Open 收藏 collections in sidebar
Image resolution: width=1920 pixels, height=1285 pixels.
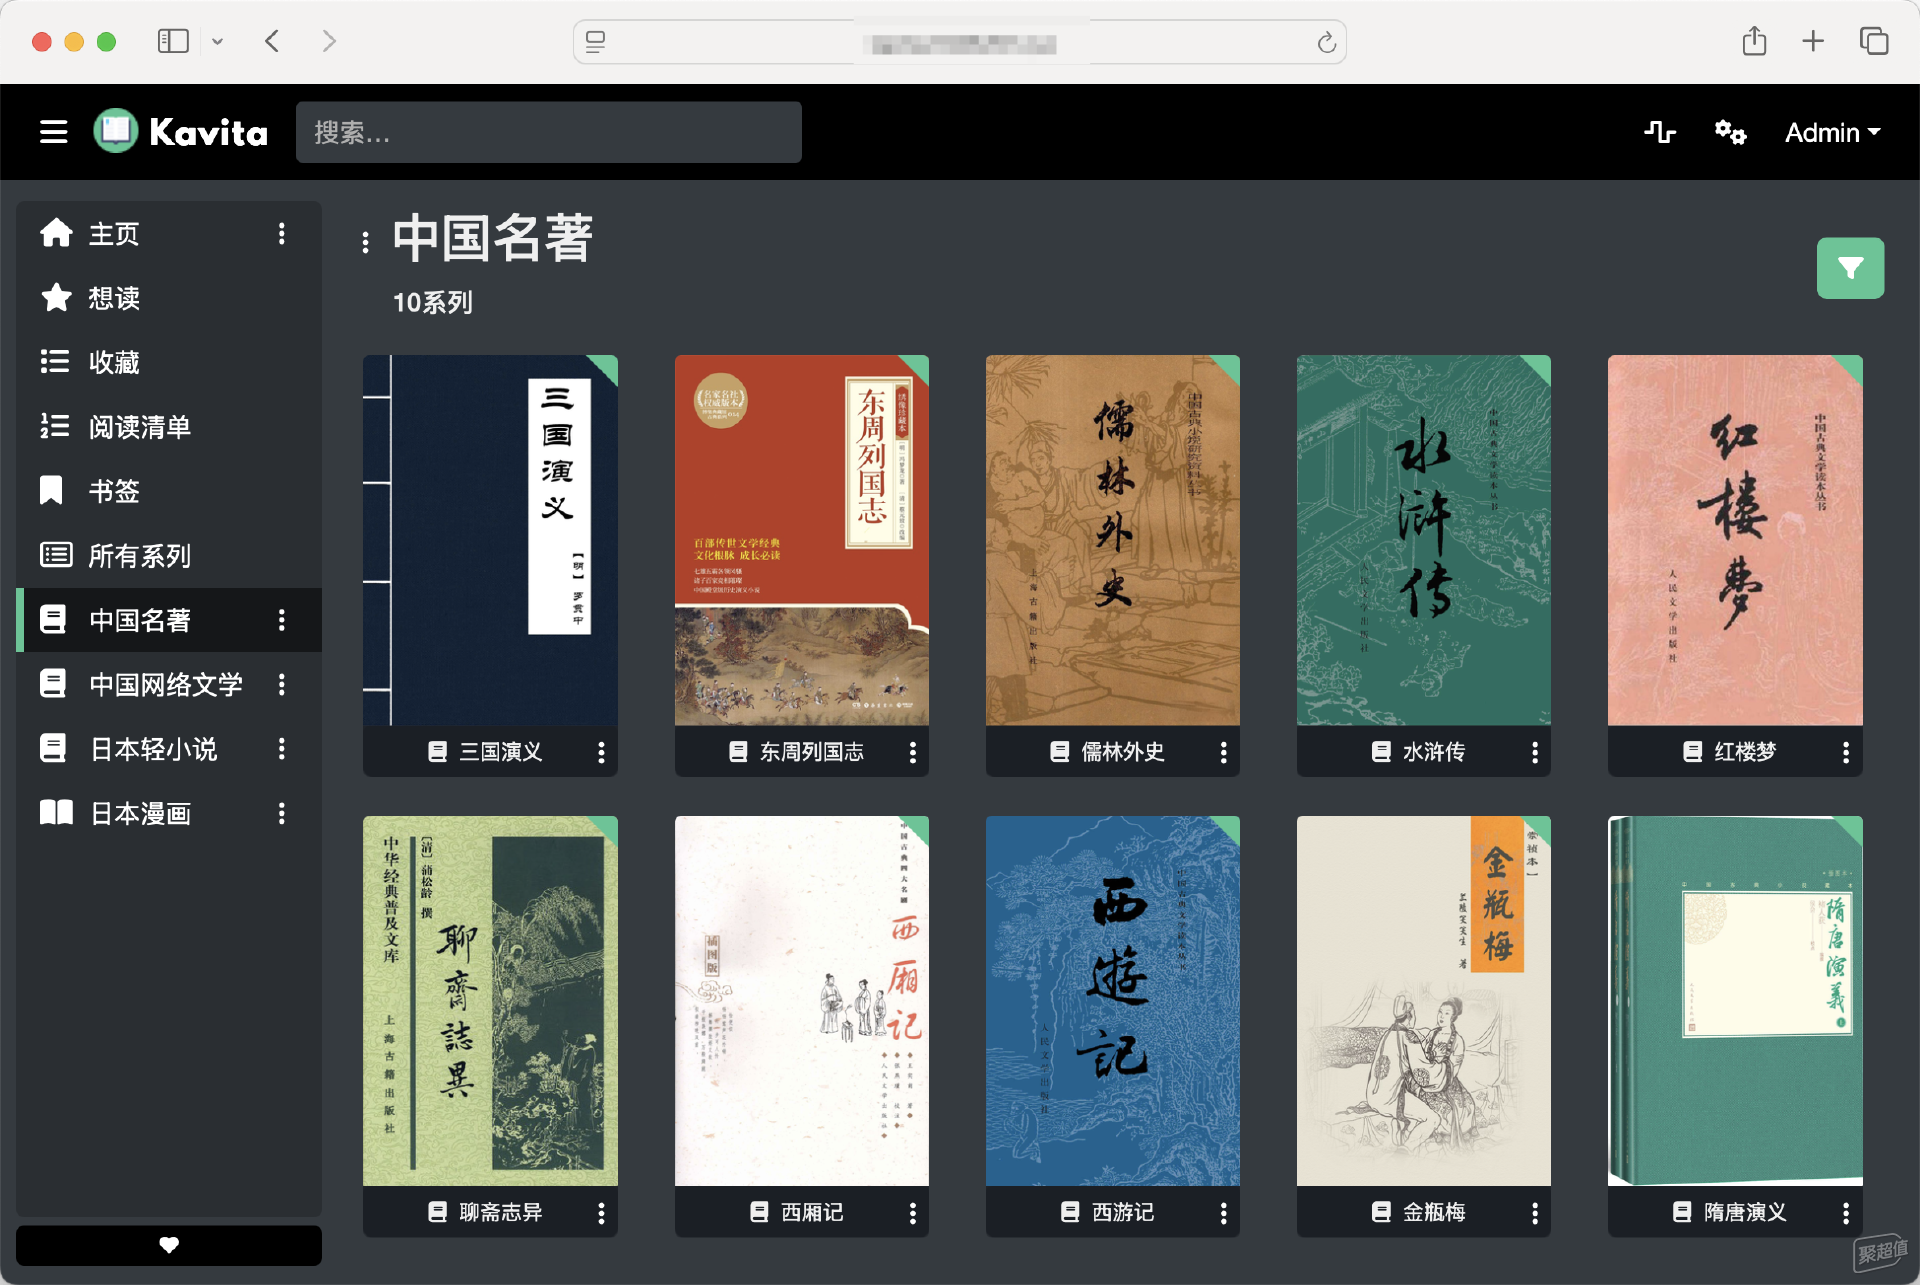click(x=114, y=362)
